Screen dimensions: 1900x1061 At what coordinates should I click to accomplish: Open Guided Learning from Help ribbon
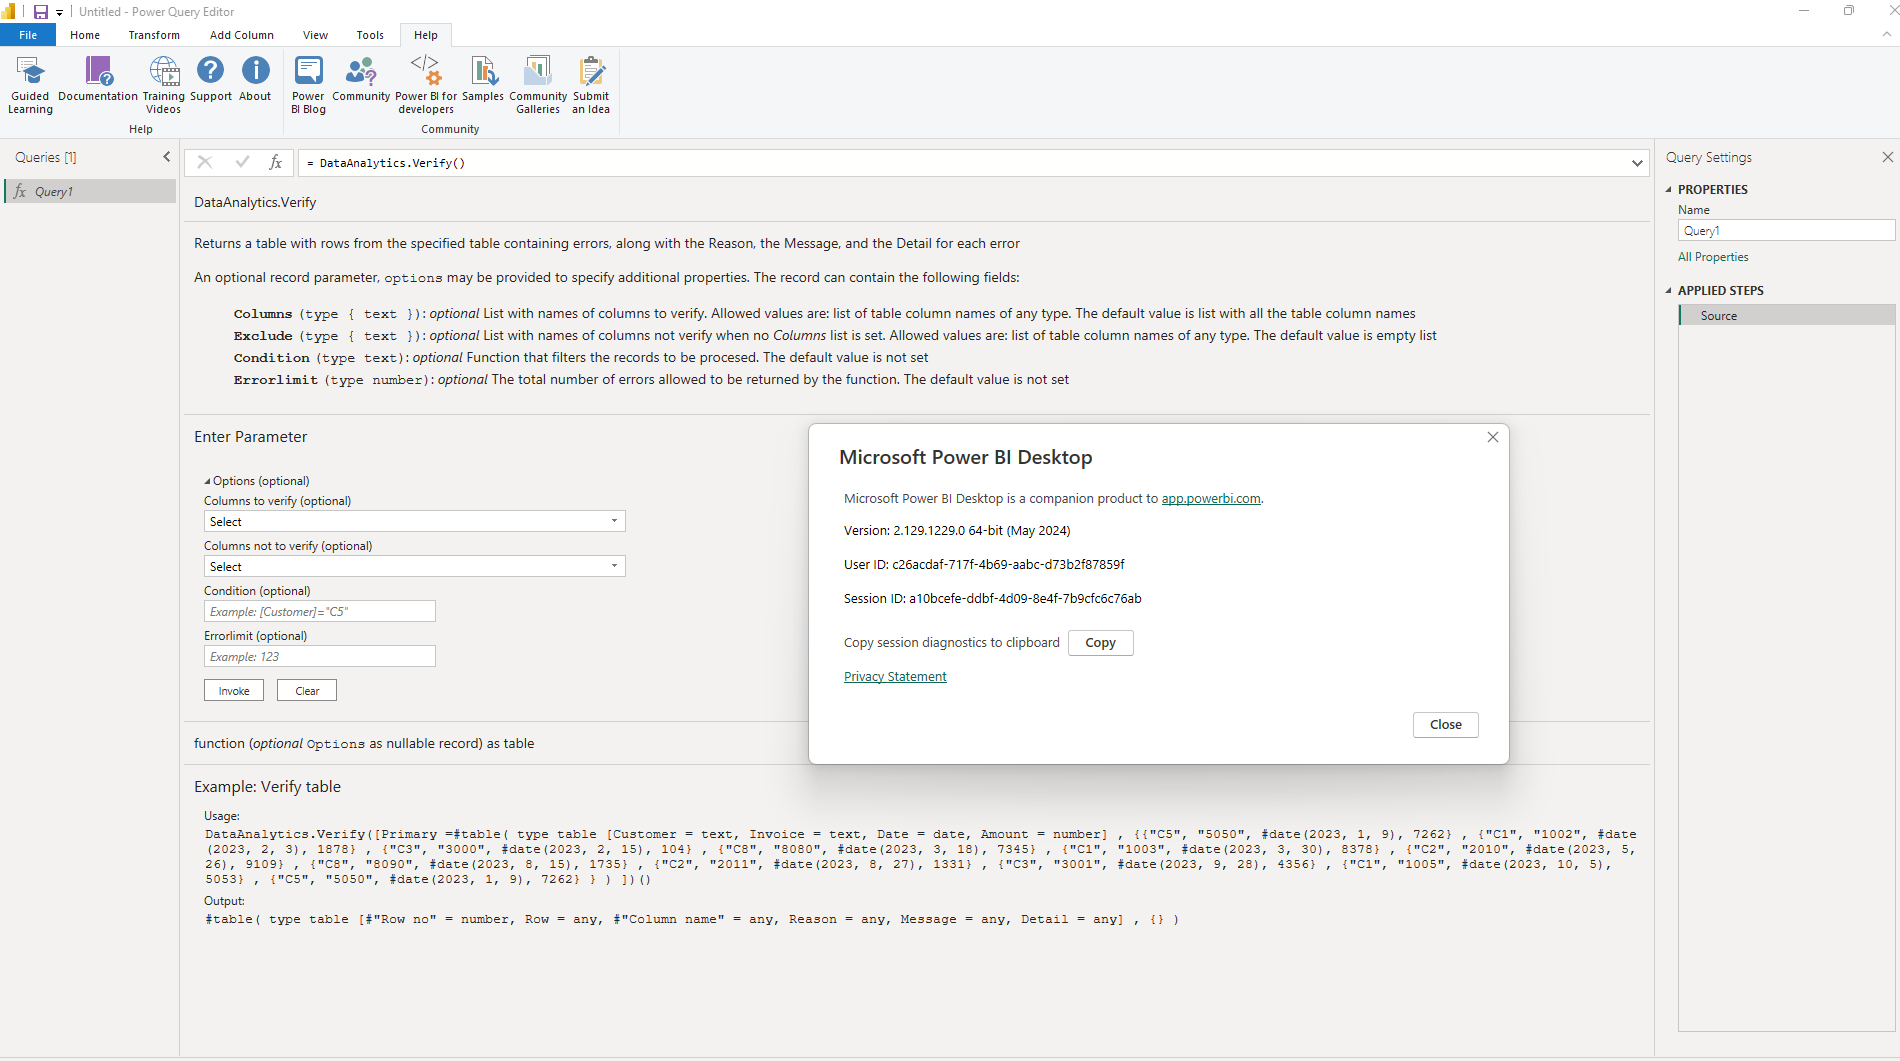(x=30, y=85)
